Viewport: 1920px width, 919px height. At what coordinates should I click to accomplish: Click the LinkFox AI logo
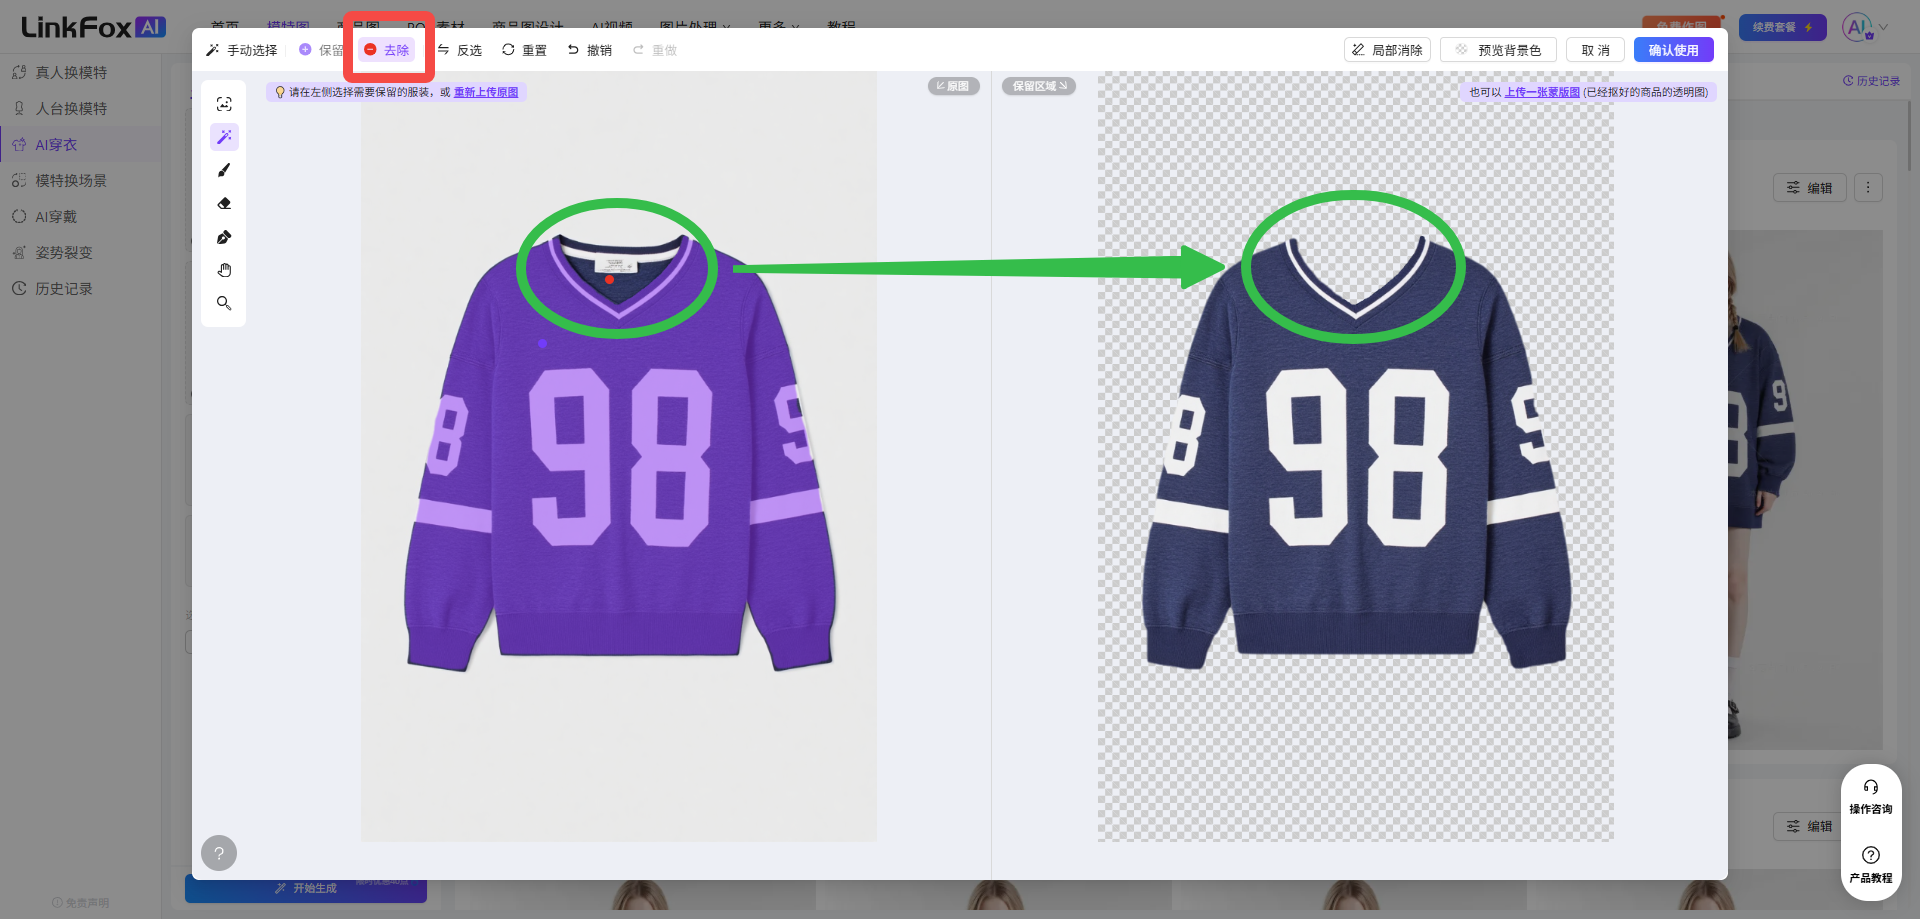tap(93, 27)
